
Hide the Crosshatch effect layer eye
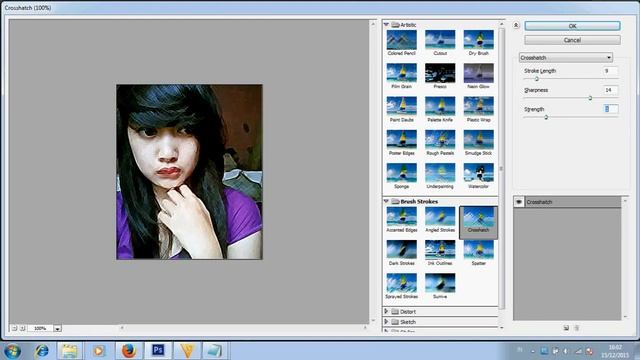(x=519, y=202)
